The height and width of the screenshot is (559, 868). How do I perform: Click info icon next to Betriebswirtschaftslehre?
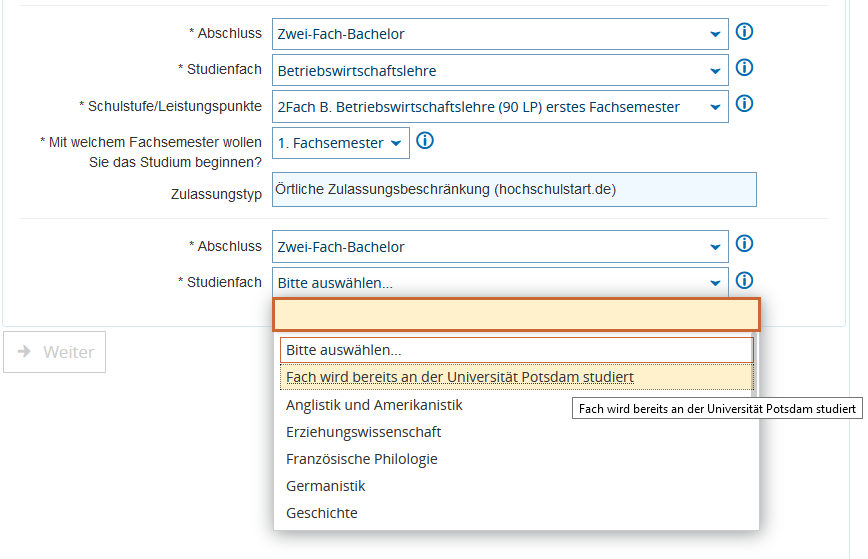pos(744,68)
